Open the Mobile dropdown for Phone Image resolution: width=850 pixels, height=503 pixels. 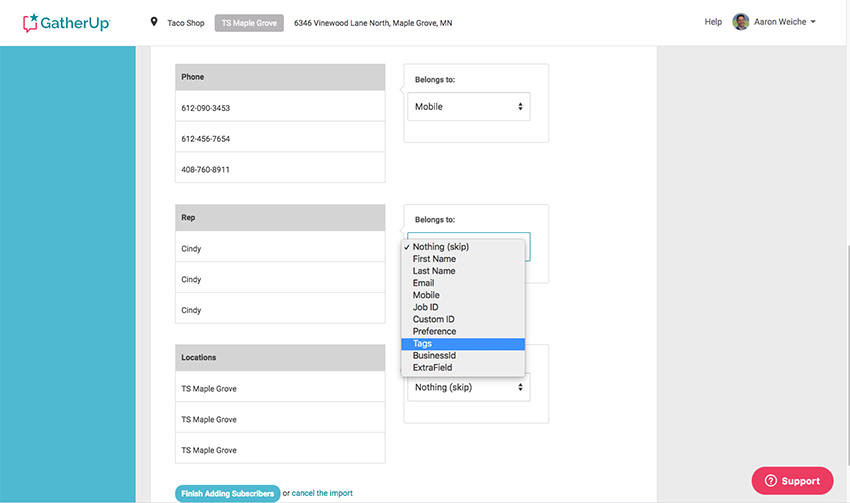[x=469, y=107]
